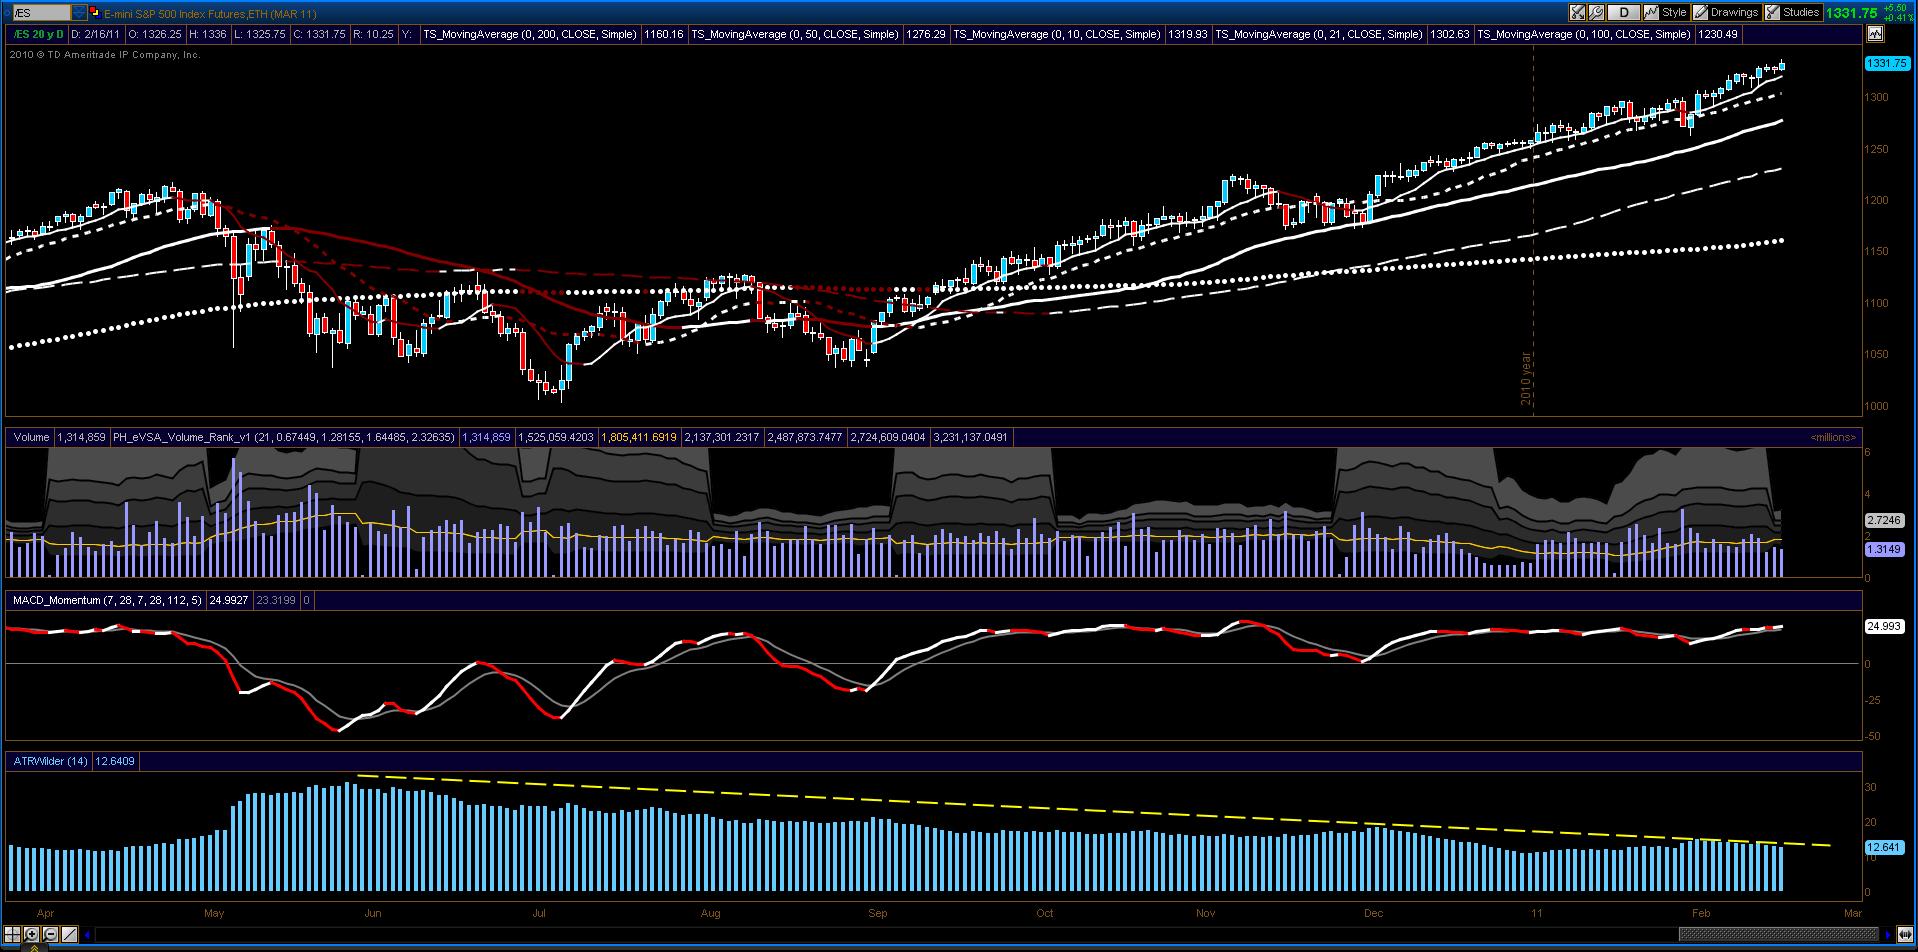Screen dimensions: 1918x952
Task: Click the 24.9927 MACD header value
Action: (x=229, y=600)
